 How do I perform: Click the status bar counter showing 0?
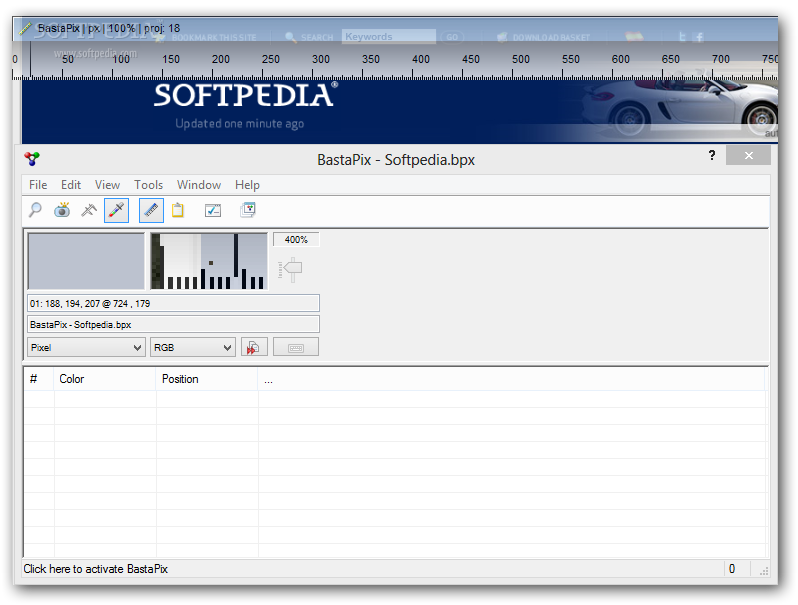(x=732, y=569)
